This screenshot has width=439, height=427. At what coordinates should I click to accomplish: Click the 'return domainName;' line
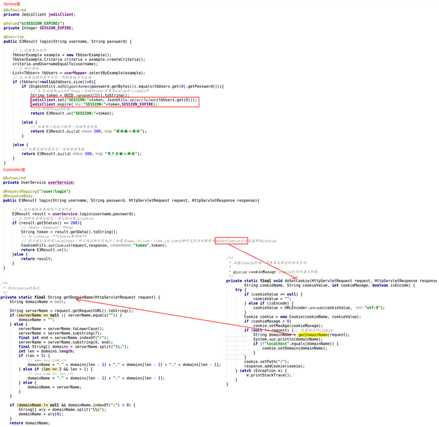[30, 423]
